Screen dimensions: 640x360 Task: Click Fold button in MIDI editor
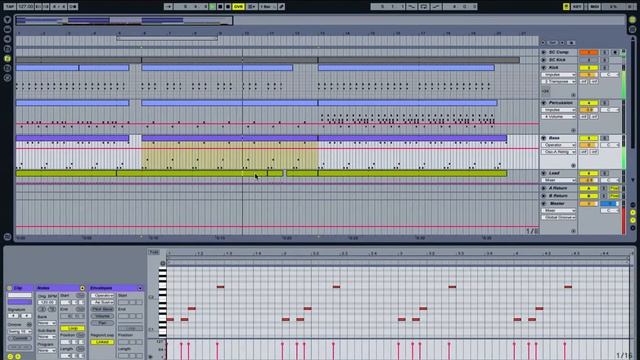154,252
